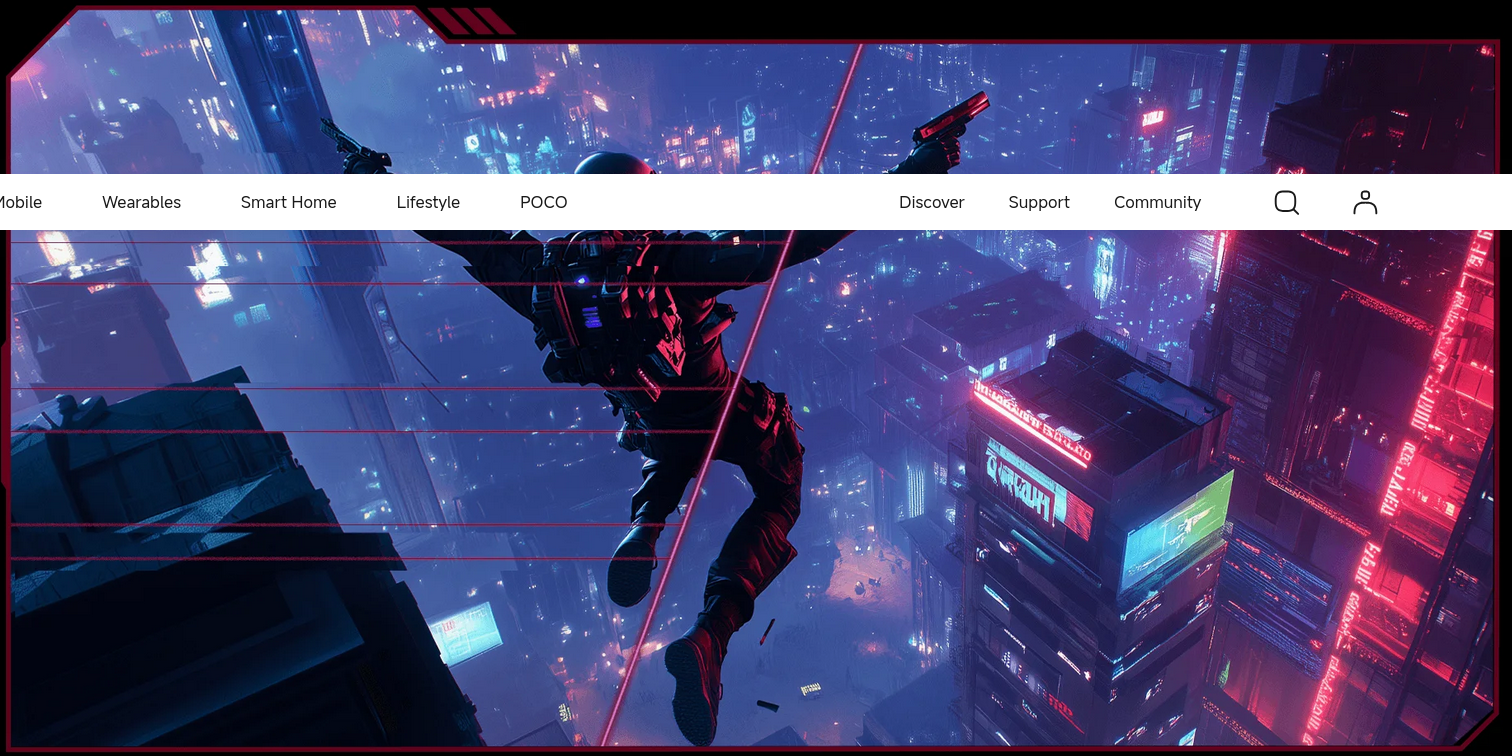
Task: Click the search magnifier icon
Action: click(x=1286, y=203)
